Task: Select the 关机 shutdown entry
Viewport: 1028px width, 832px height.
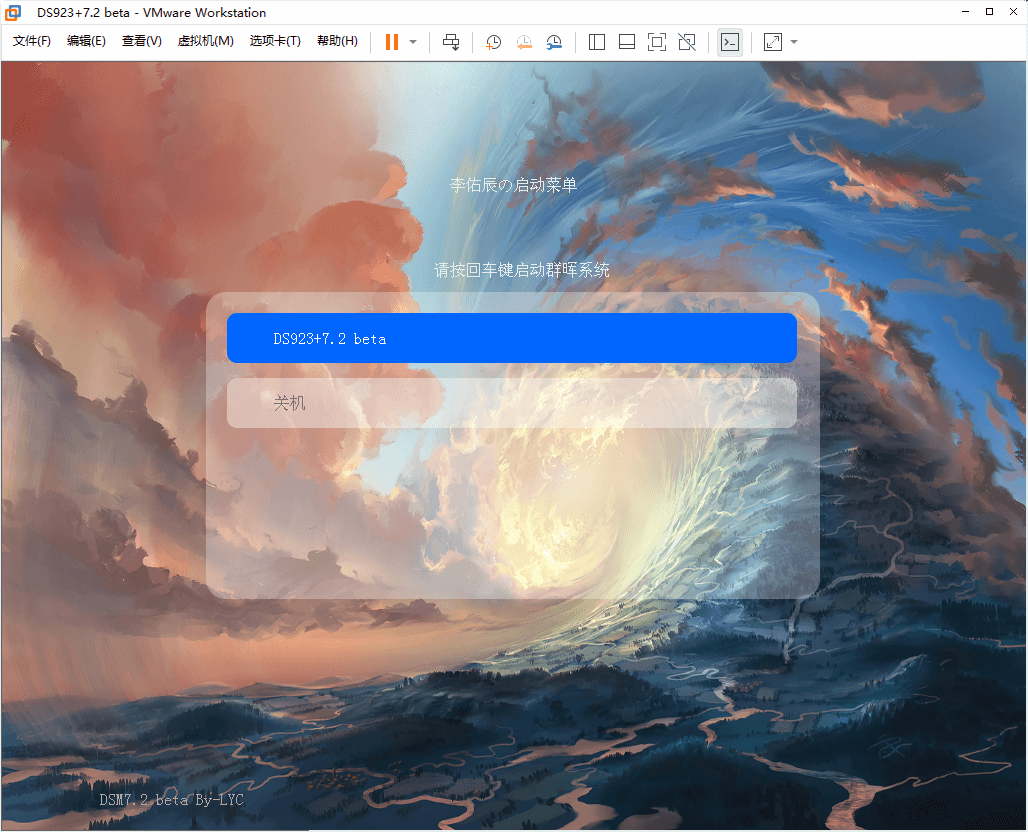Action: (512, 403)
